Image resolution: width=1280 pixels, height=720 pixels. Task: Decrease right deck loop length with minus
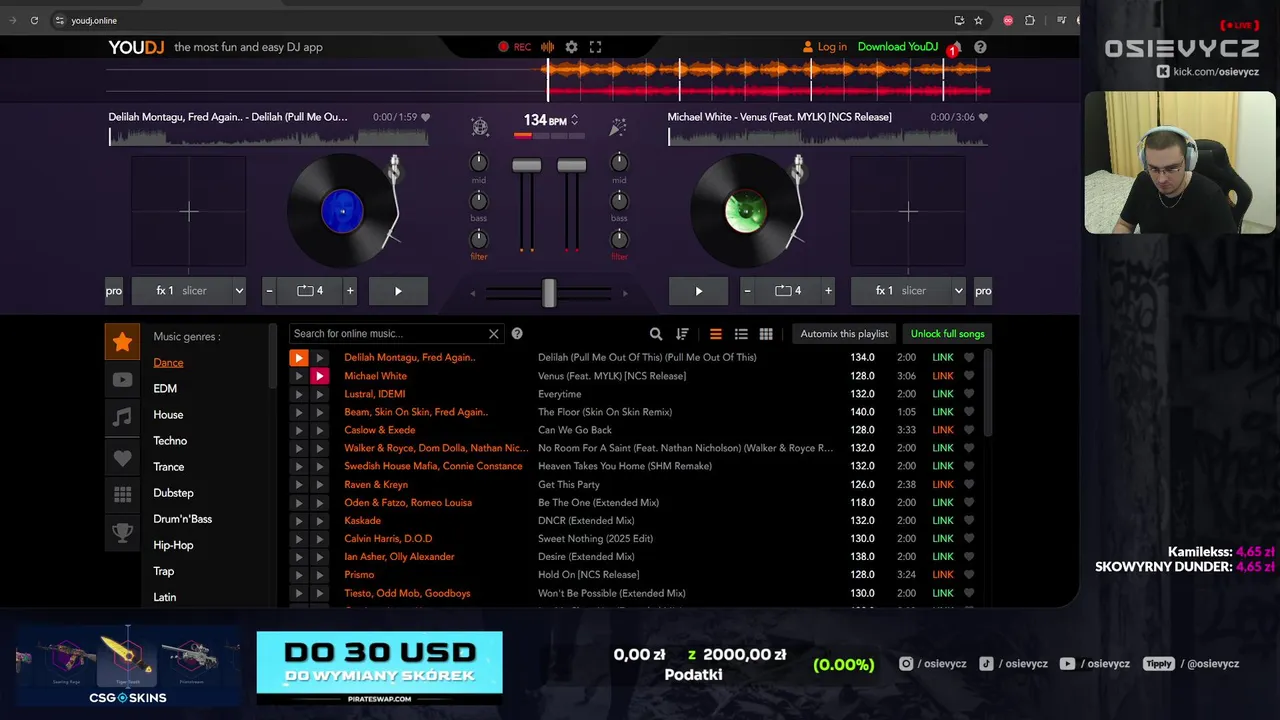747,291
